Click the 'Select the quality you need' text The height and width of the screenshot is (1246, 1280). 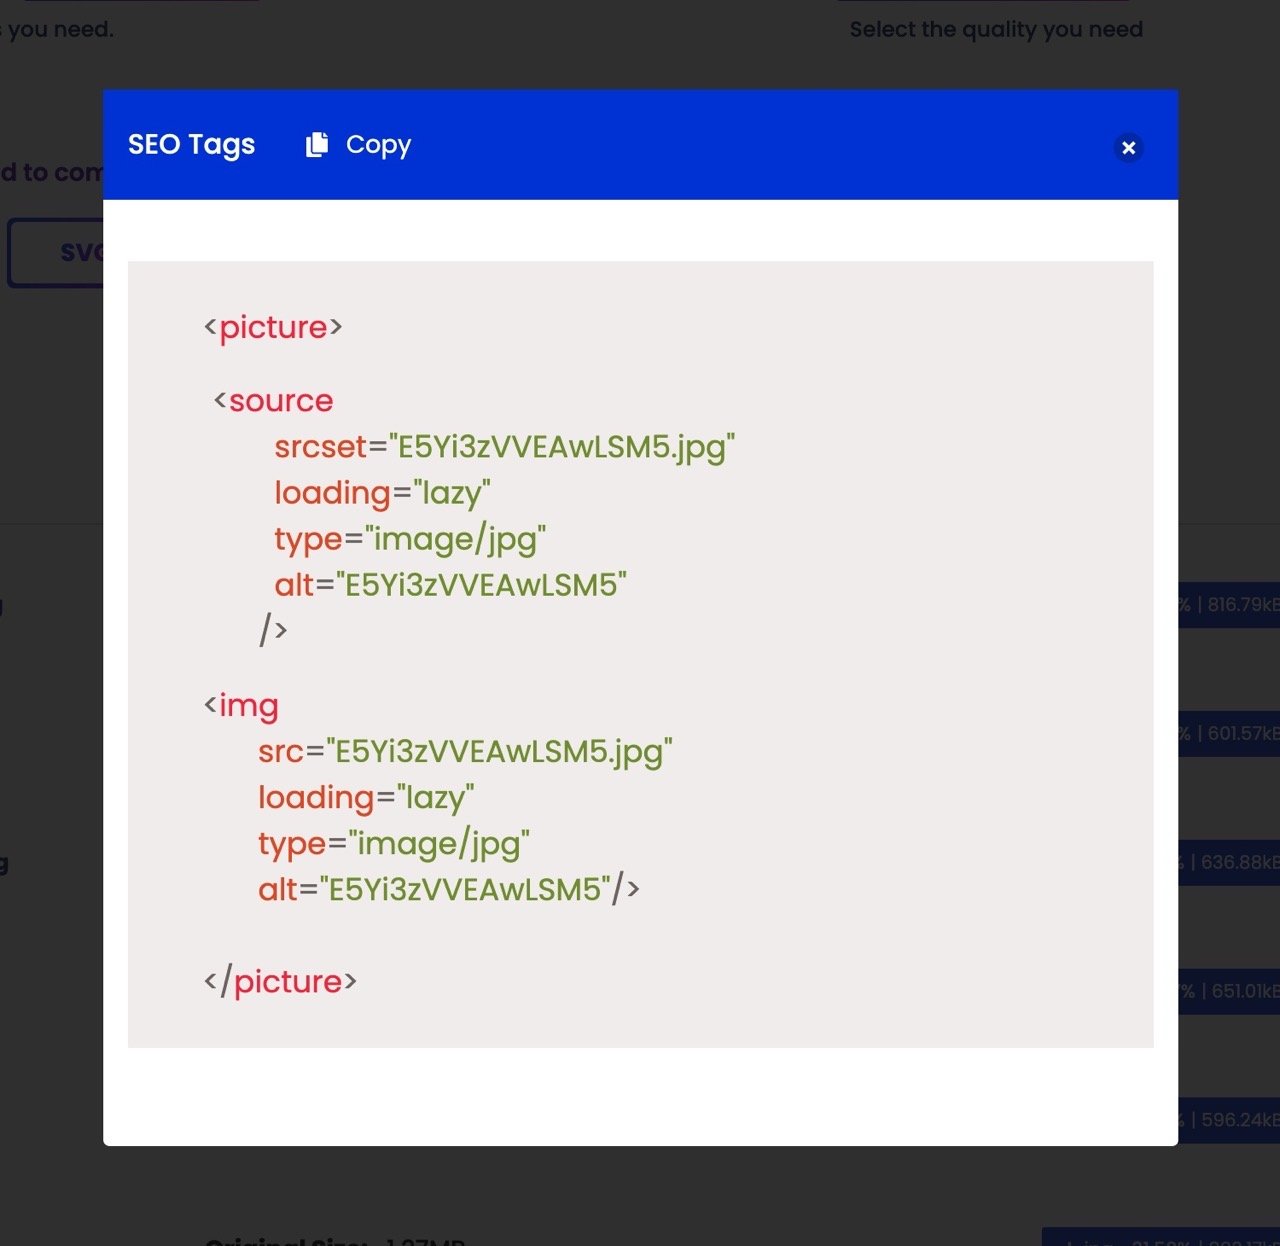pos(996,30)
